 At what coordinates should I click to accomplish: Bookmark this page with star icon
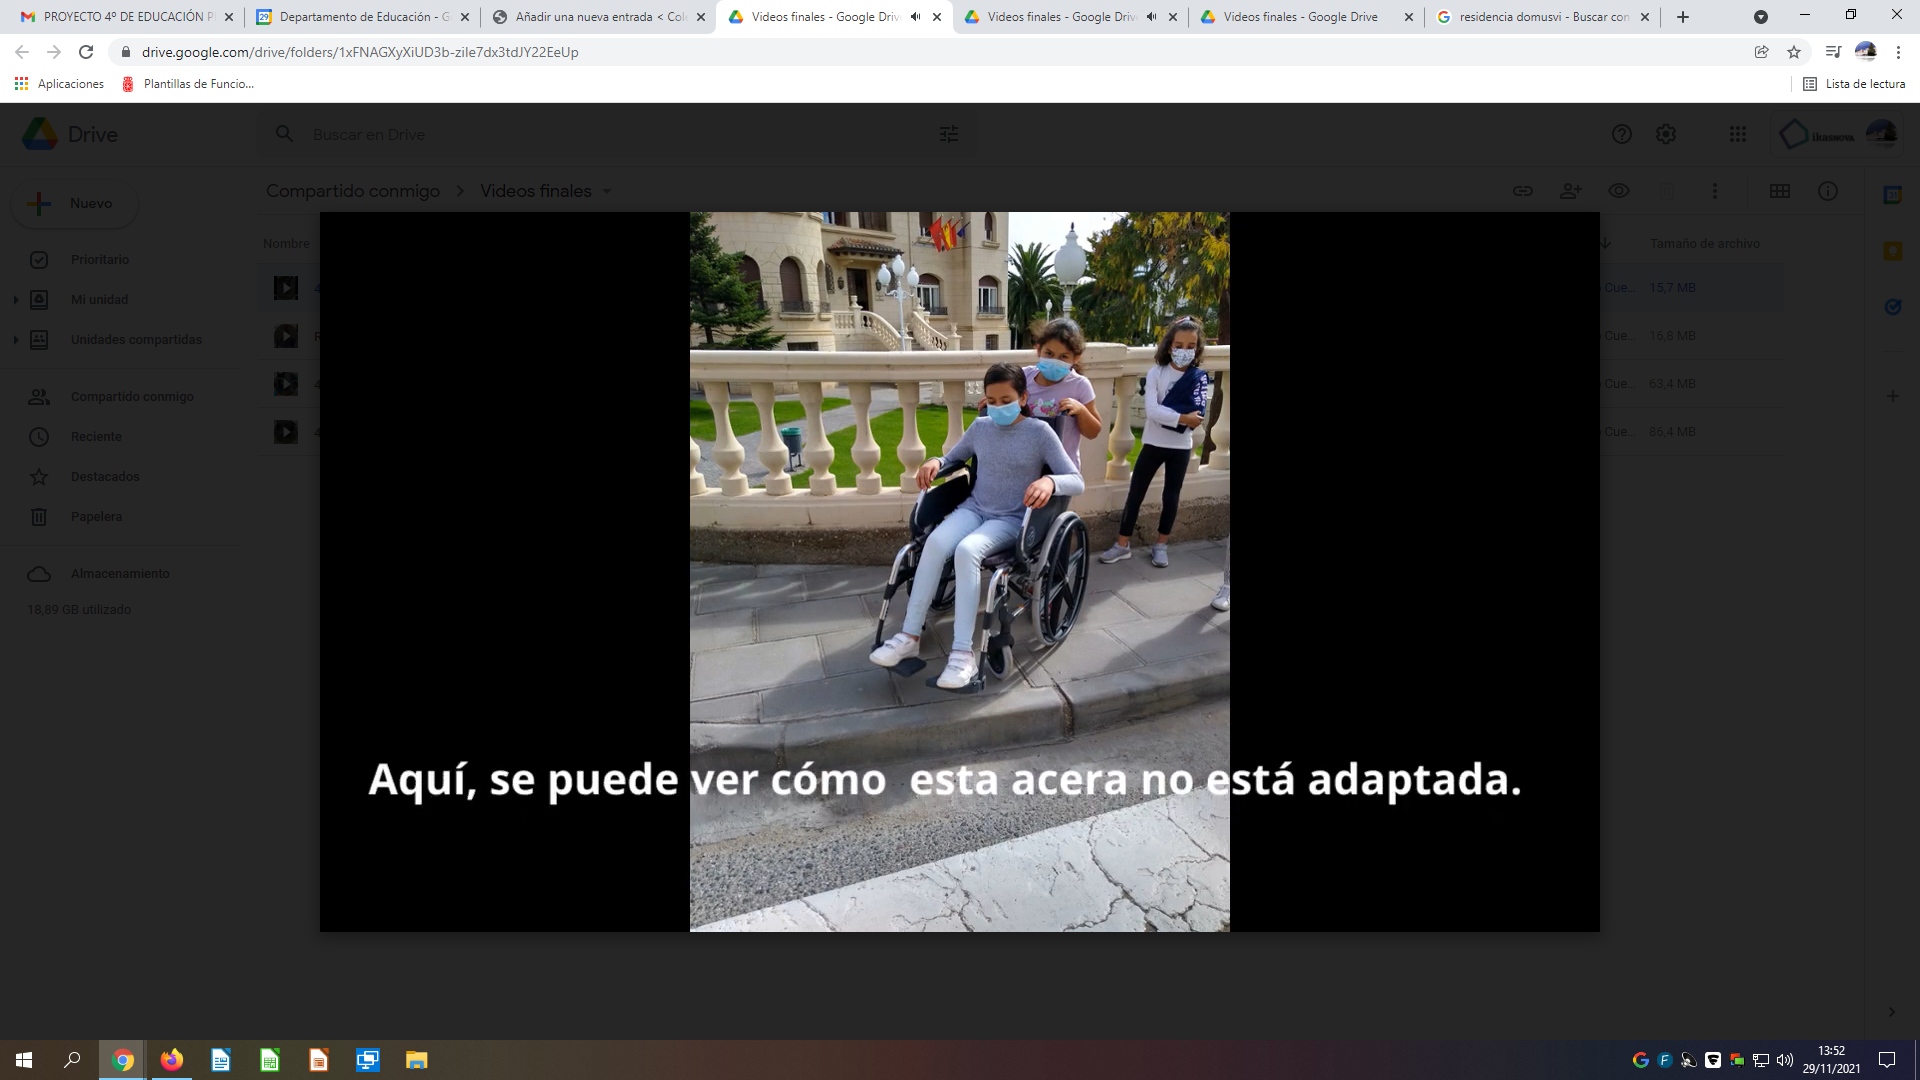pos(1794,52)
